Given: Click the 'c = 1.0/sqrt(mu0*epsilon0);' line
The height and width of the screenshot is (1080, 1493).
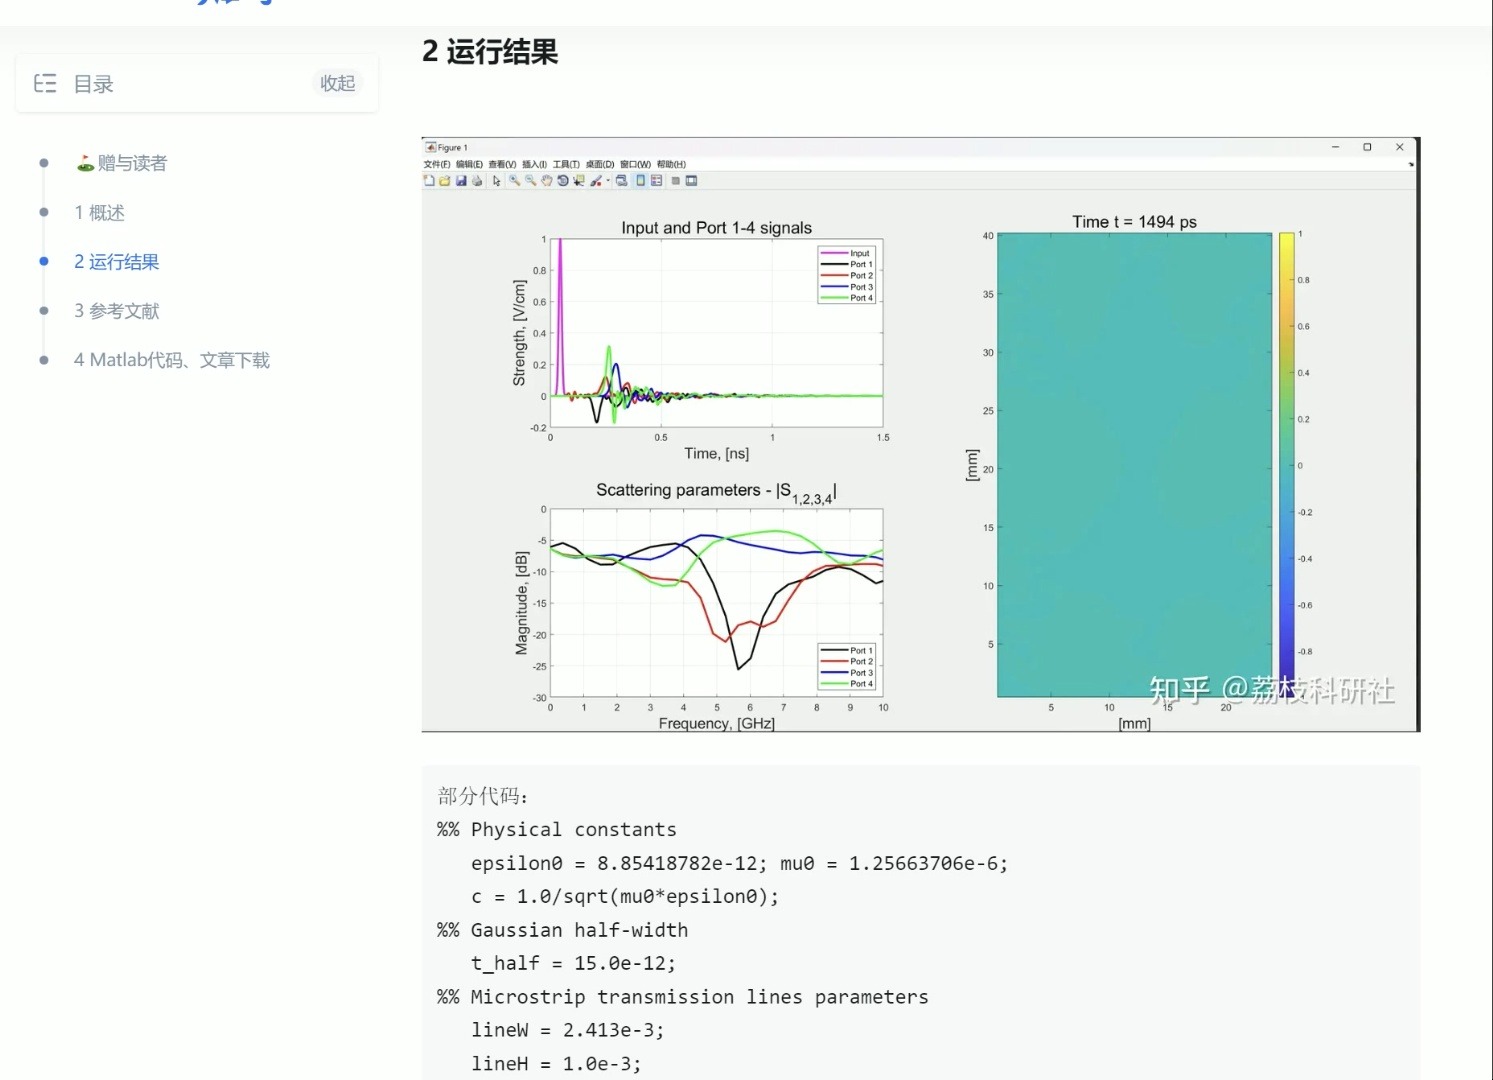Looking at the screenshot, I should pyautogui.click(x=625, y=896).
